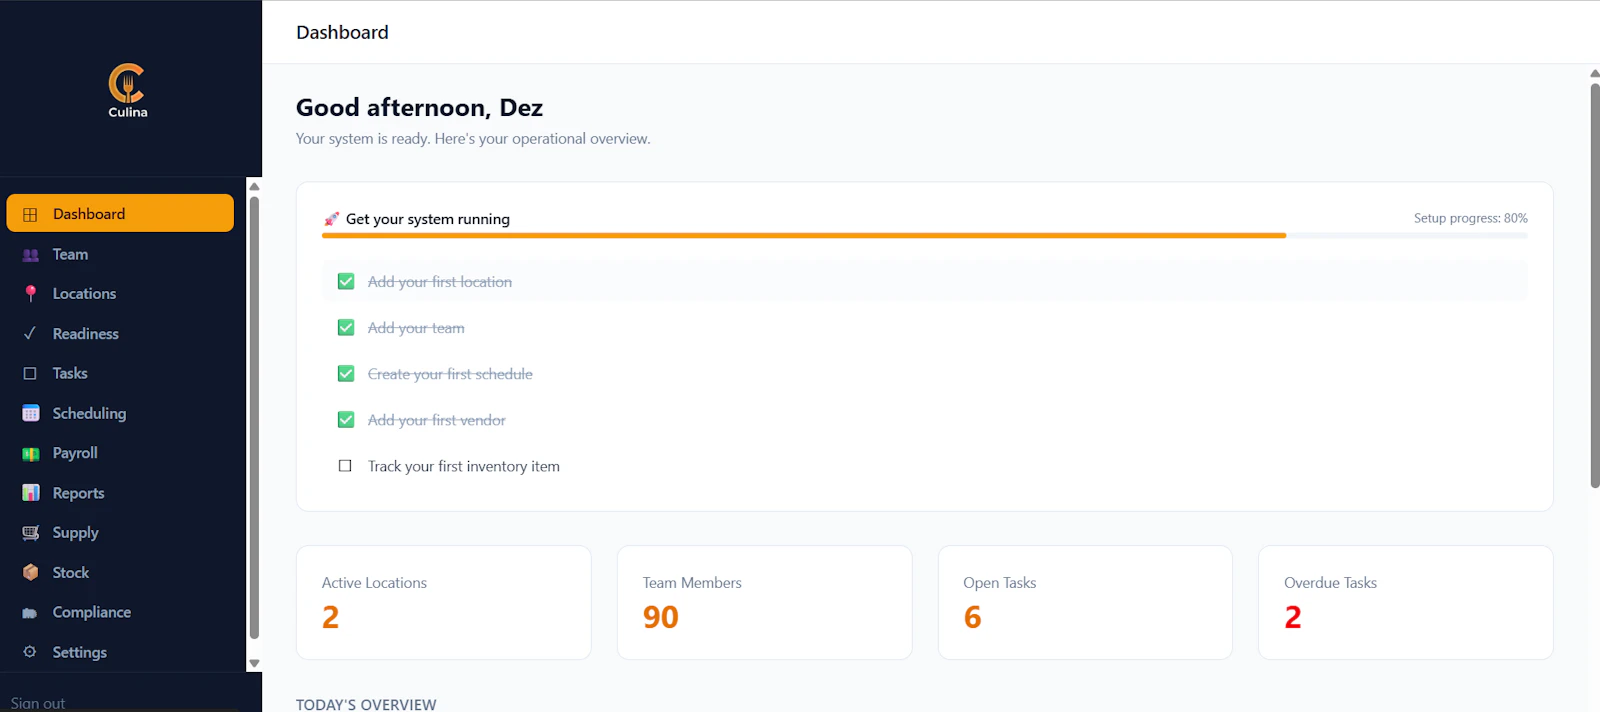1600x712 pixels.
Task: Open the Open Tasks card
Action: (1085, 602)
